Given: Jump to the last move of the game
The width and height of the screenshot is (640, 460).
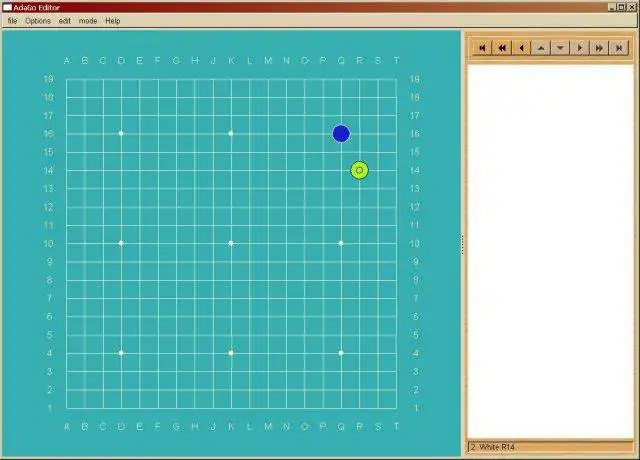Looking at the screenshot, I should coord(619,48).
